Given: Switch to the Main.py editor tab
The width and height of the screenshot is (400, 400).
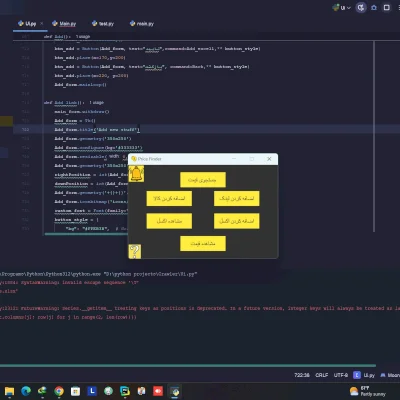Looking at the screenshot, I should point(64,24).
